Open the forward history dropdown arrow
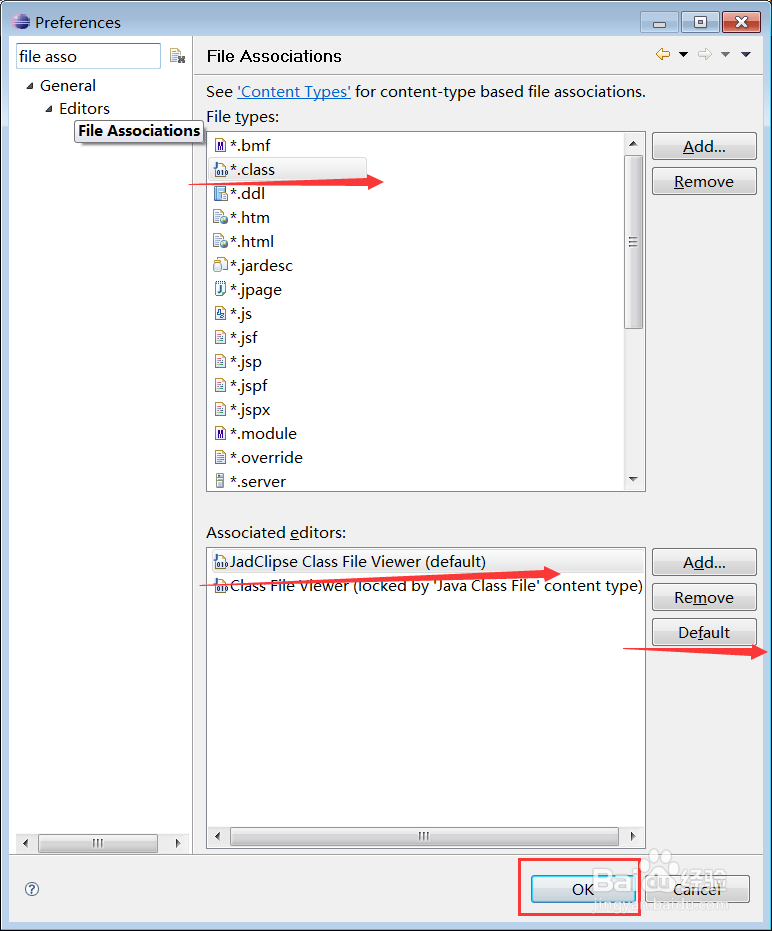The height and width of the screenshot is (931, 772). (x=725, y=55)
